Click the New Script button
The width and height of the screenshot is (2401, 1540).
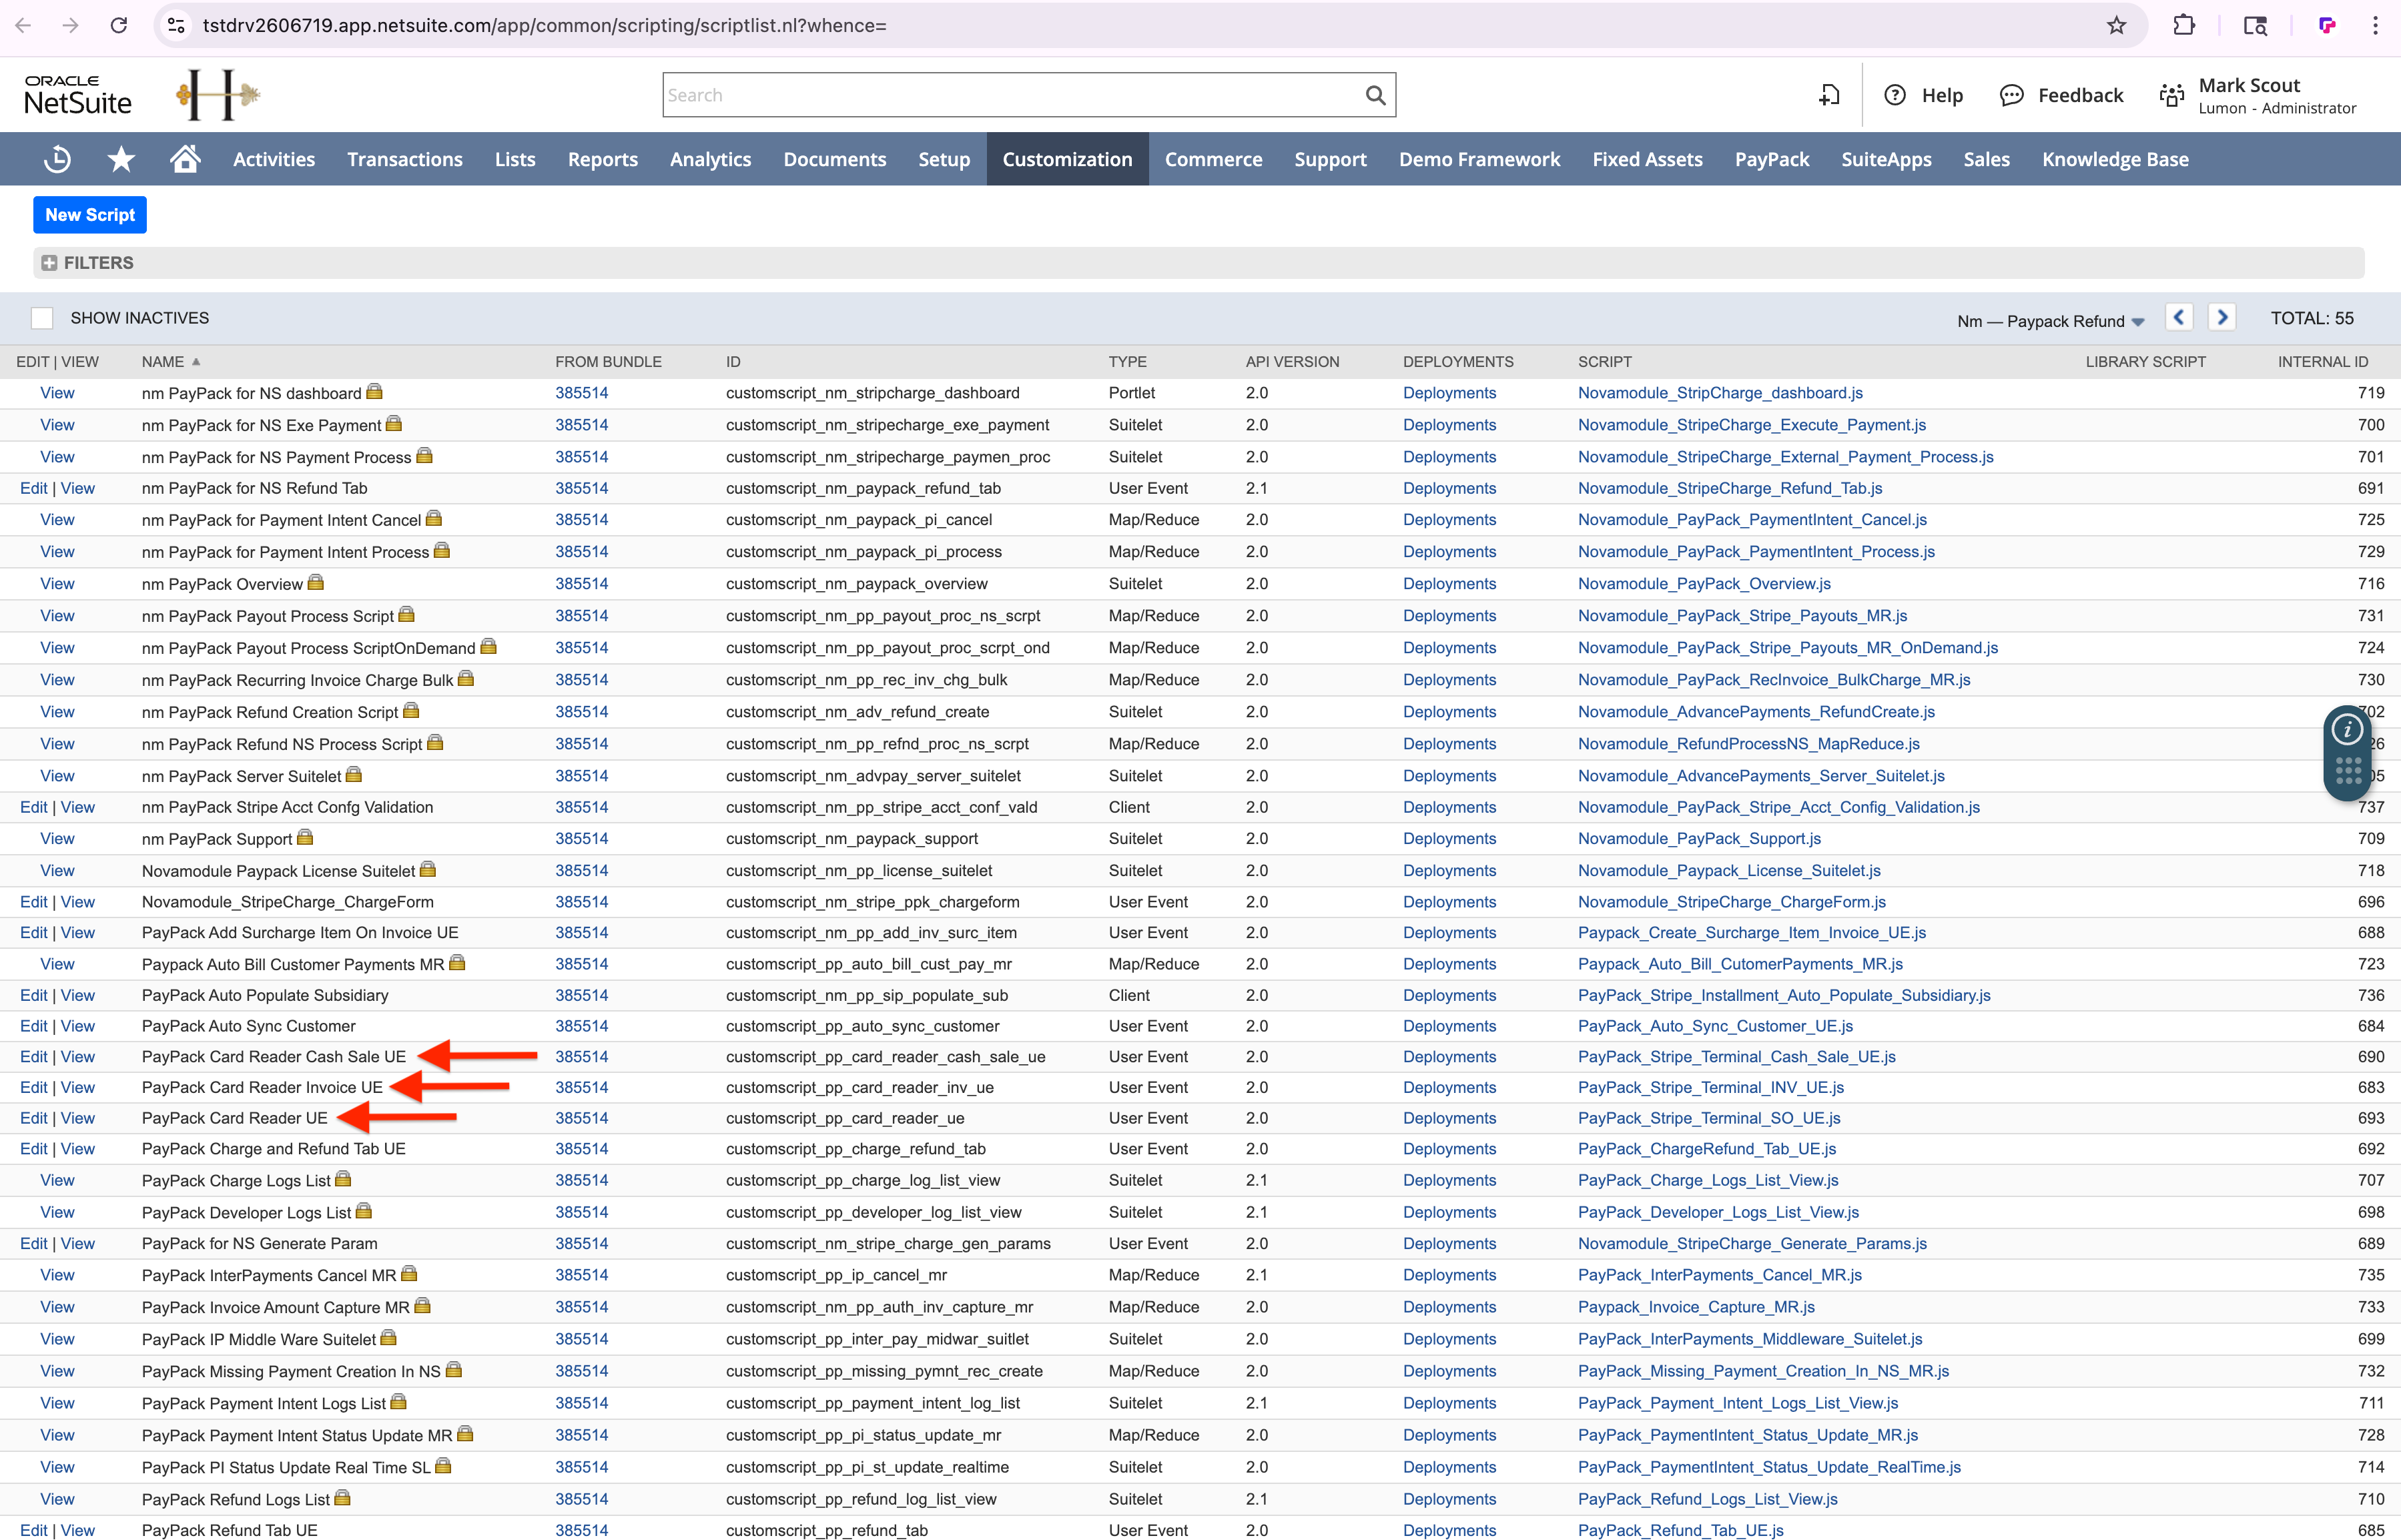(x=89, y=214)
